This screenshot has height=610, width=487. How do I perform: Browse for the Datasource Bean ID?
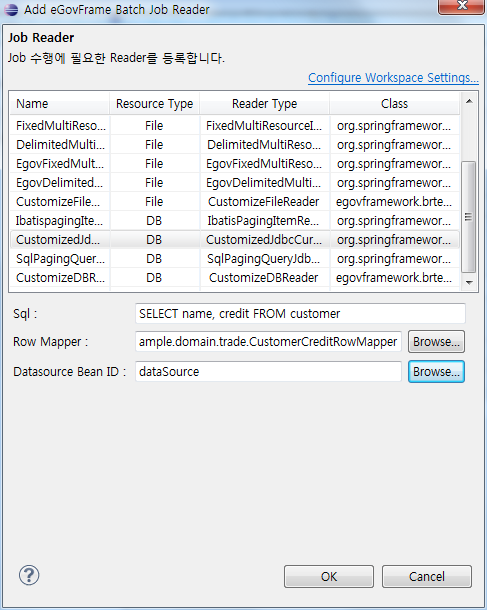coord(436,372)
